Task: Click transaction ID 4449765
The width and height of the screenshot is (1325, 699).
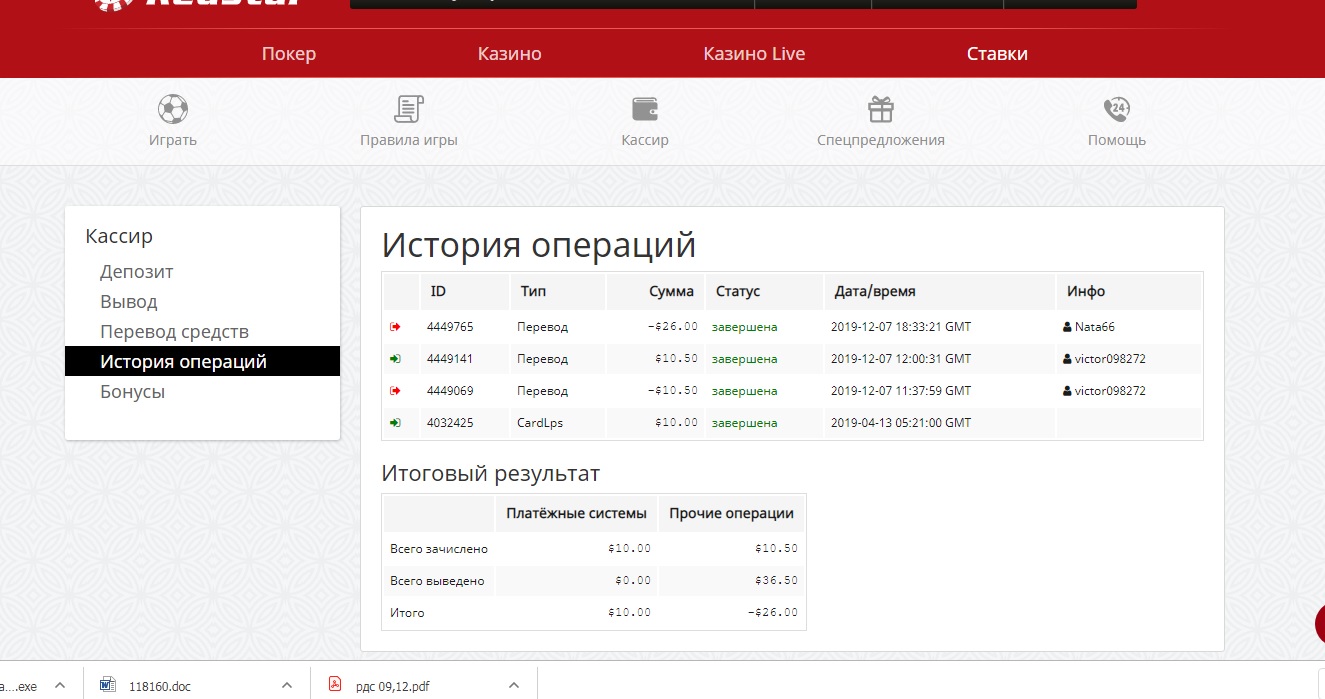Action: (x=450, y=327)
